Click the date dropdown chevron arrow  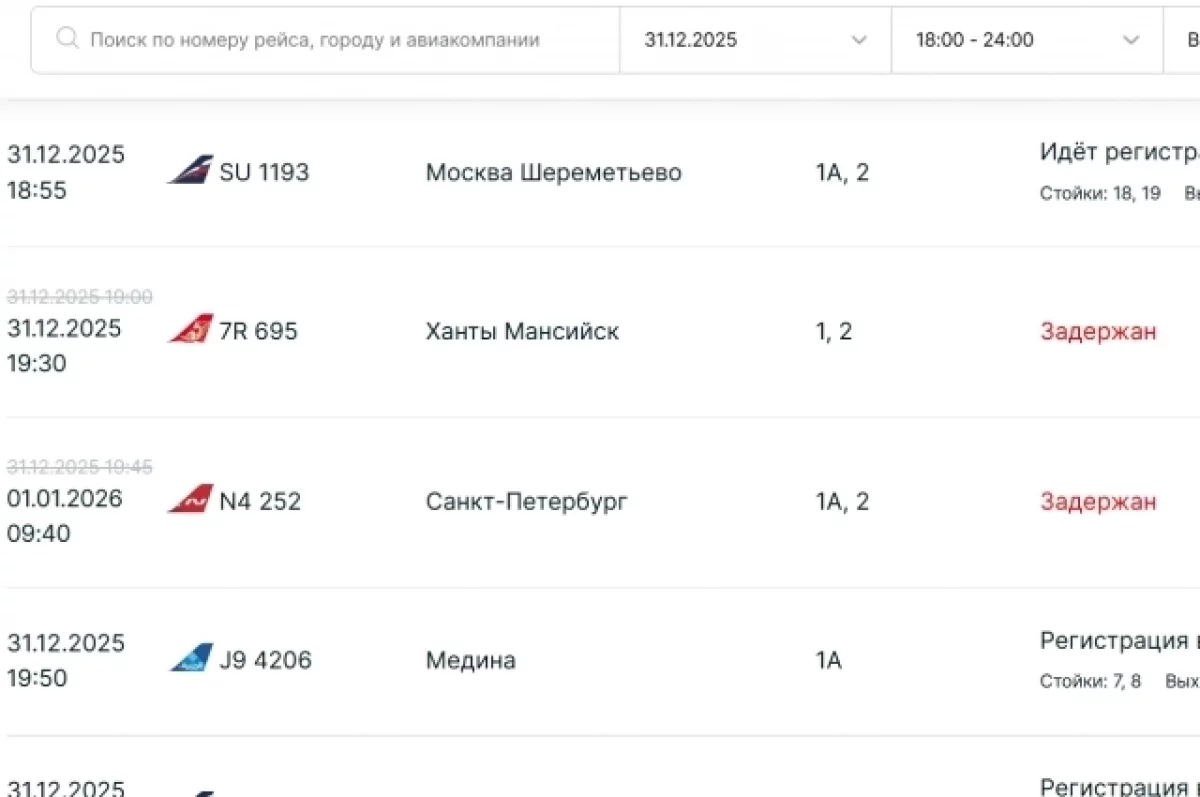(x=858, y=40)
